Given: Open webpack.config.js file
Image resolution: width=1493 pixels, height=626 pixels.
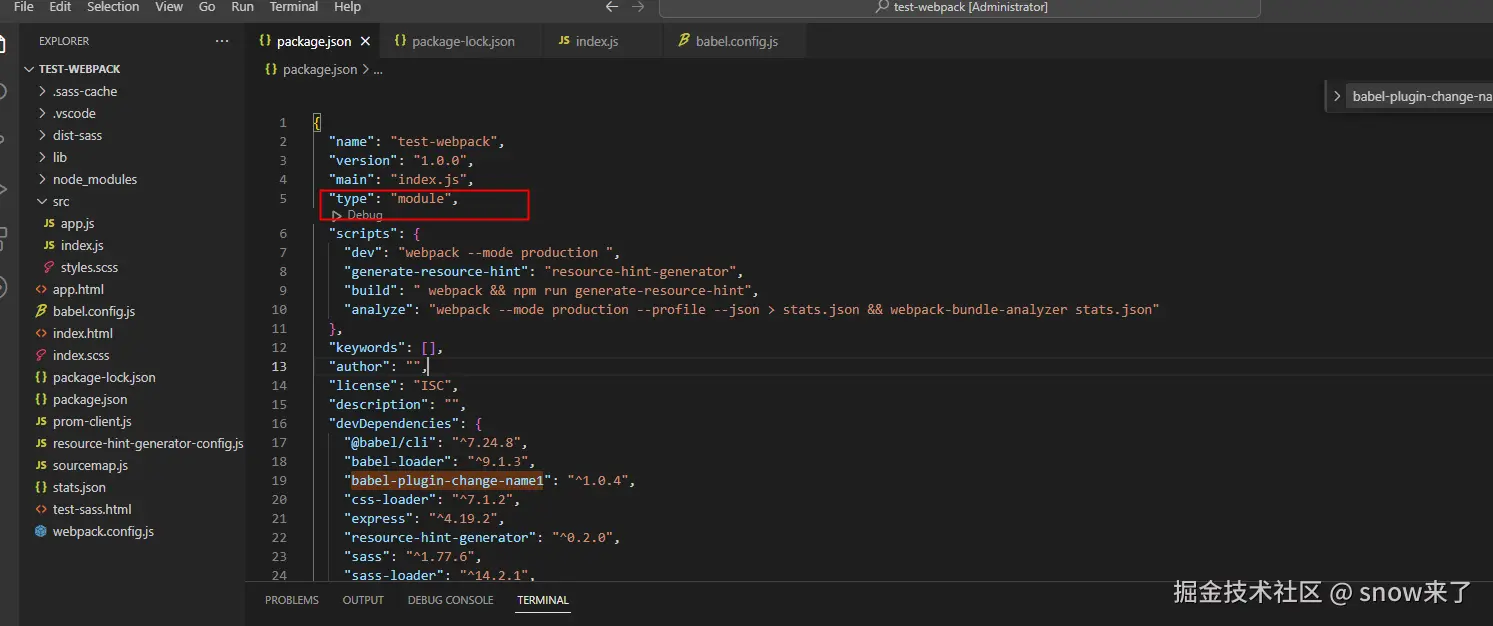Looking at the screenshot, I should click(134, 531).
